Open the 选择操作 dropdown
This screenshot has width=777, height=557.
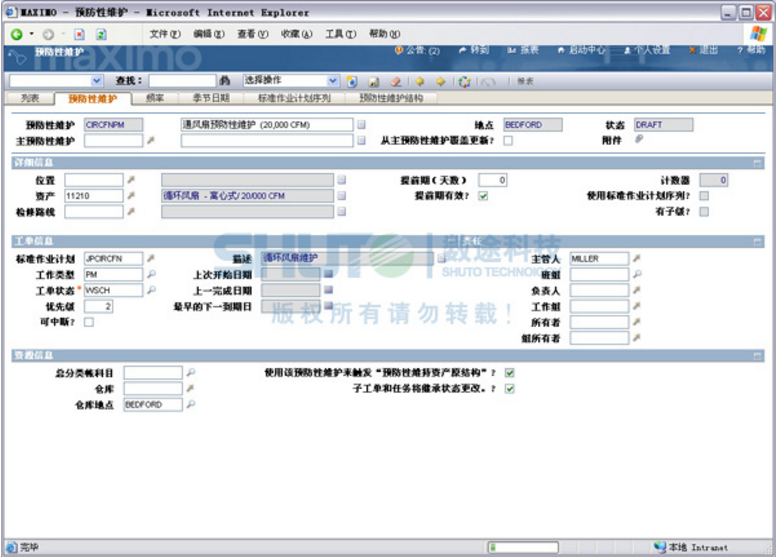click(x=333, y=81)
